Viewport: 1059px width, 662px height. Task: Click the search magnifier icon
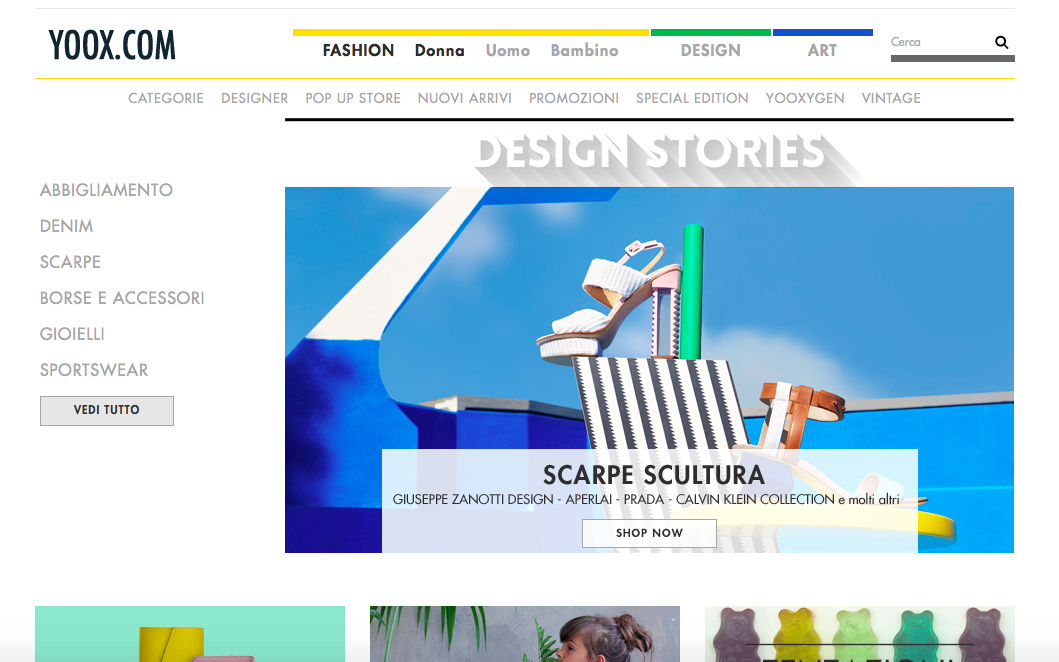[x=1001, y=43]
